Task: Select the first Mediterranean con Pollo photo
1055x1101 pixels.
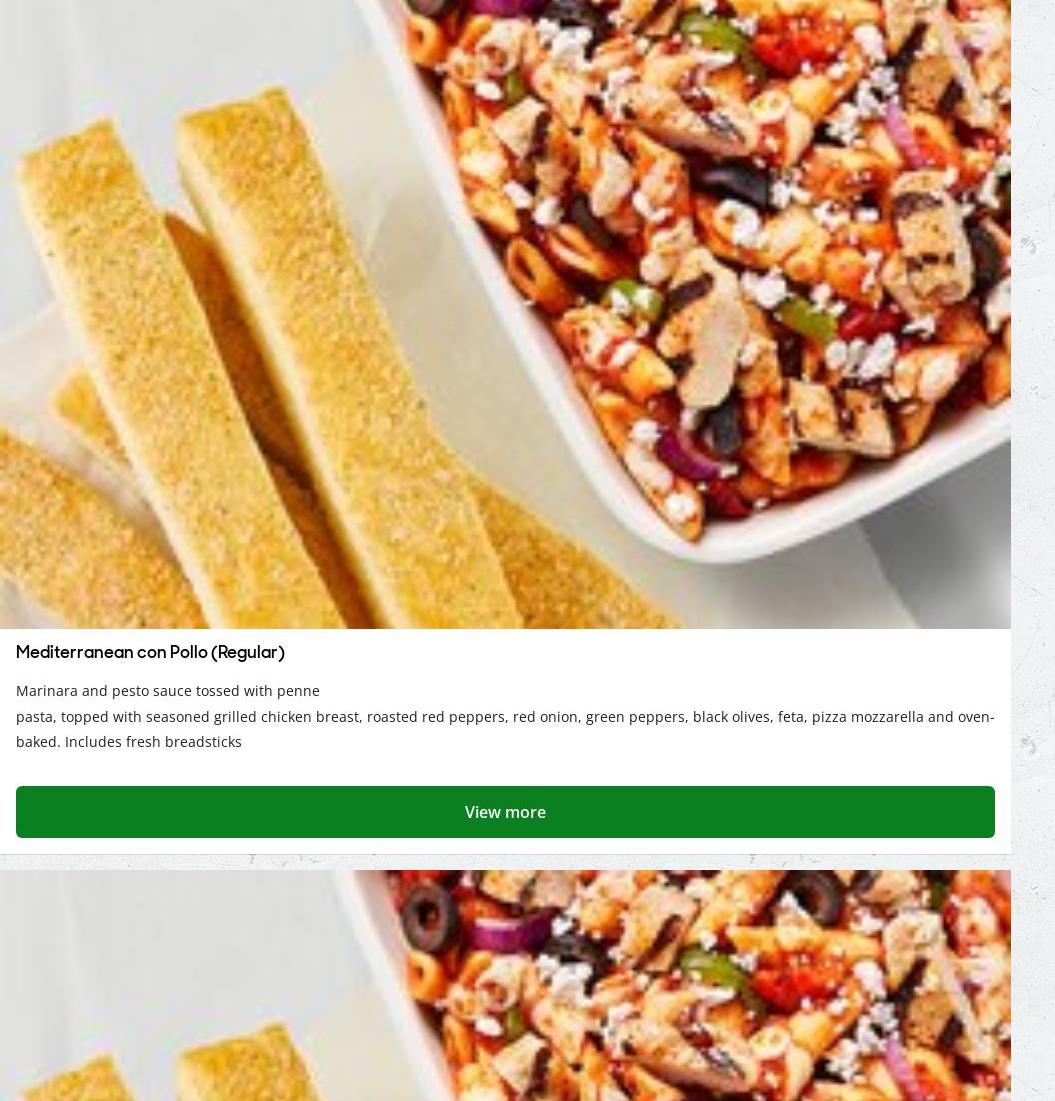Action: click(x=505, y=314)
